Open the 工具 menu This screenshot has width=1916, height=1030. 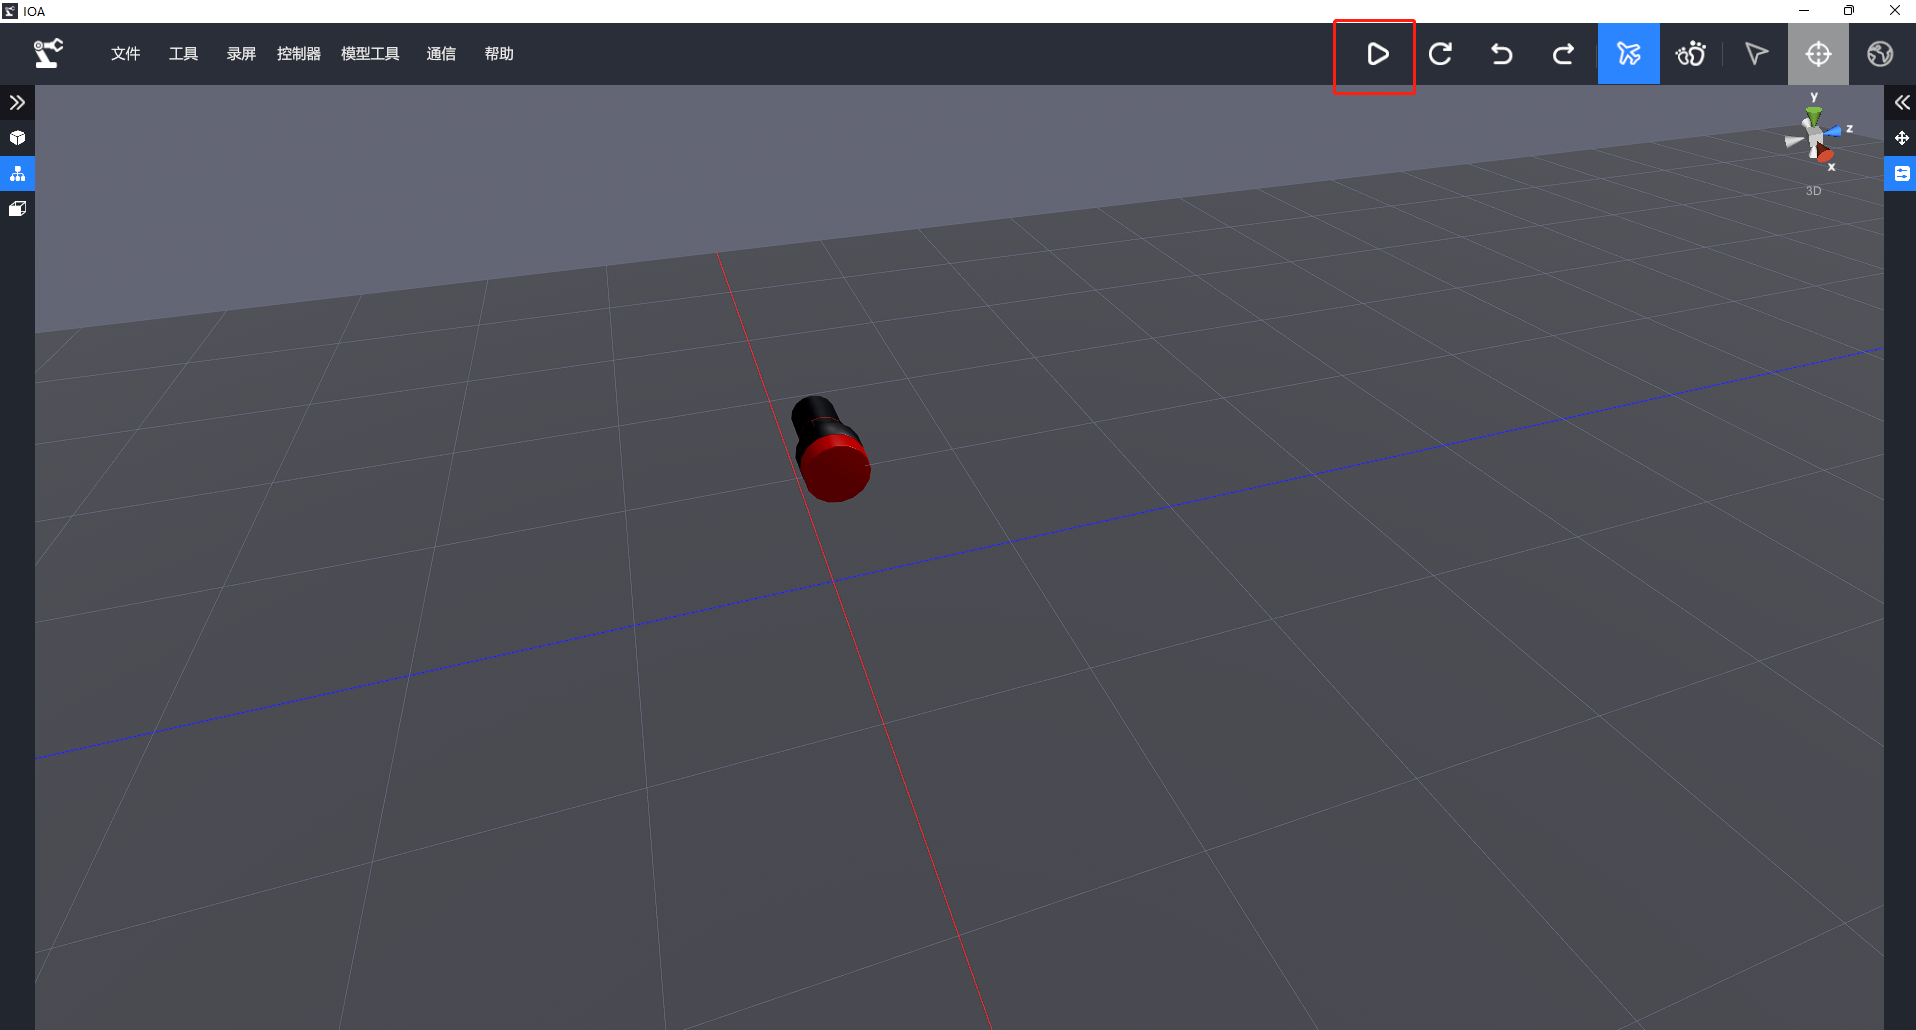point(183,54)
